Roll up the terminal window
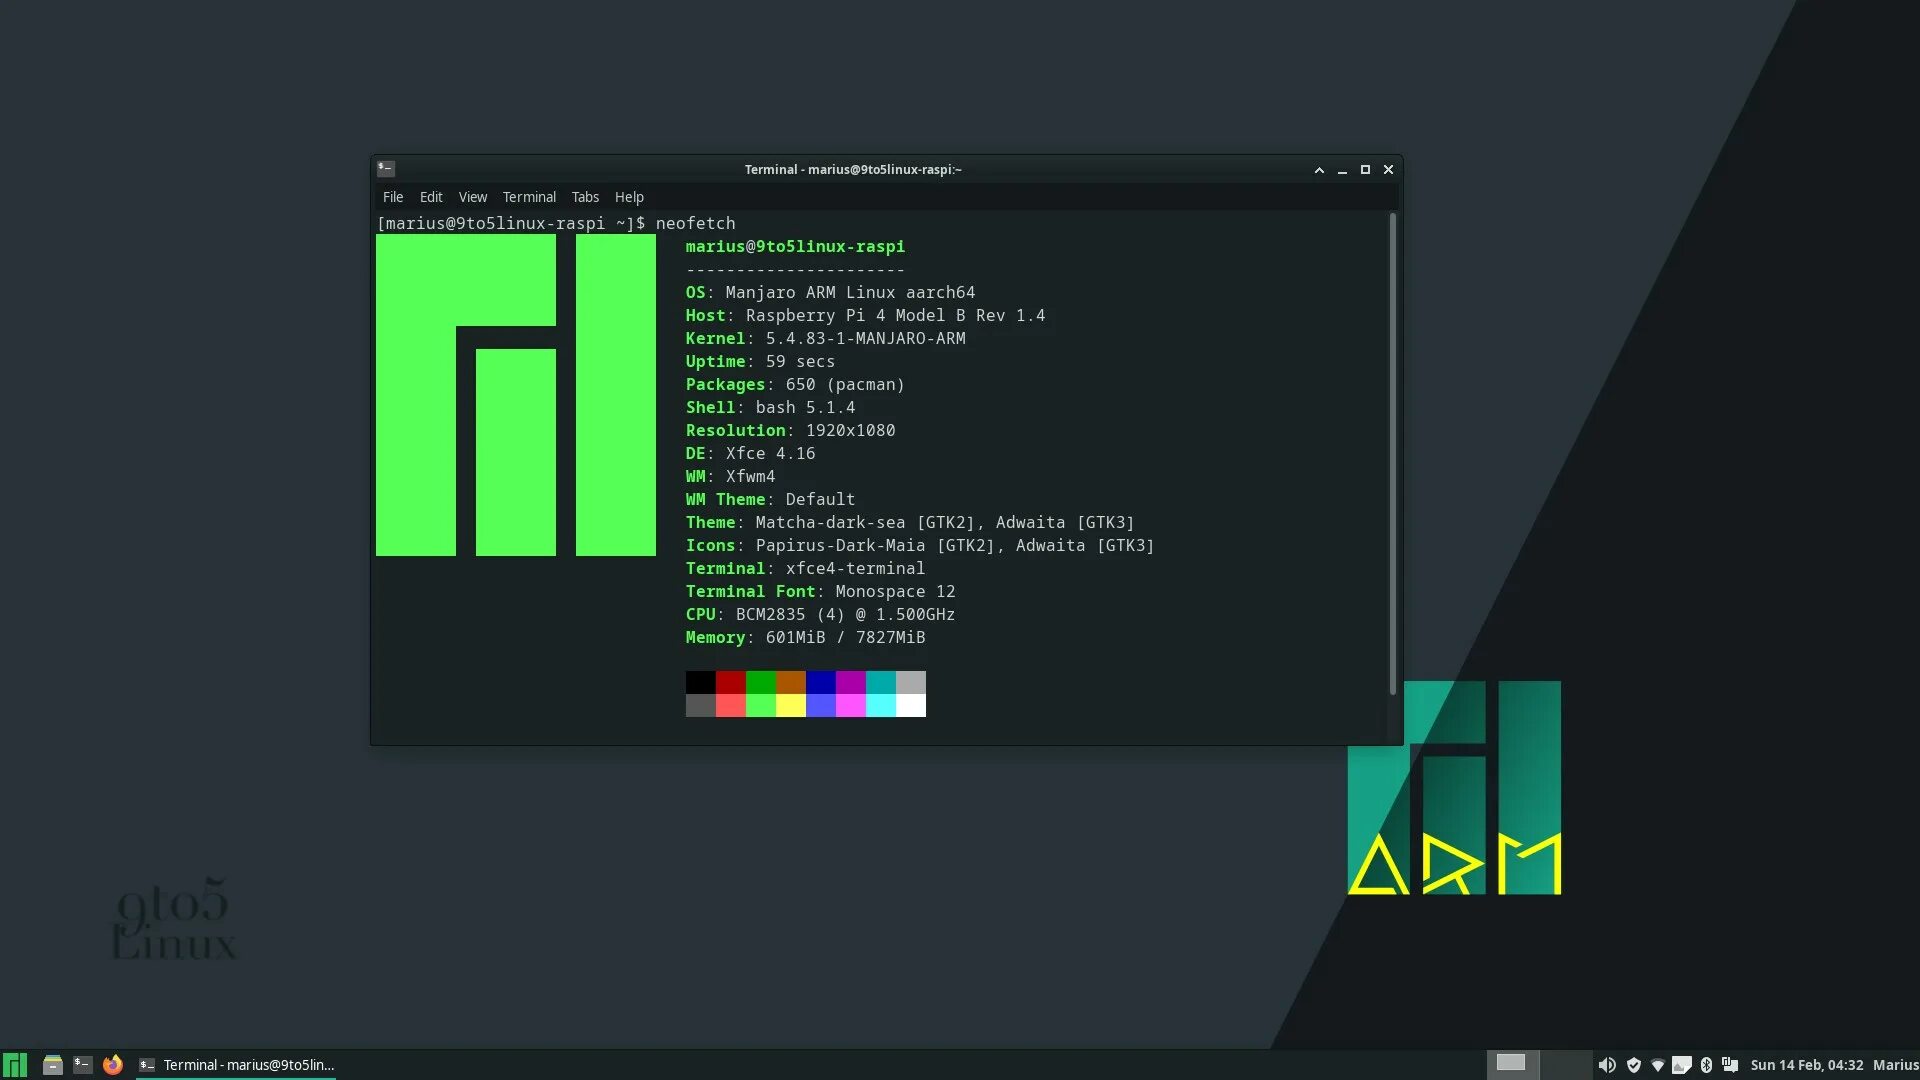The height and width of the screenshot is (1080, 1920). 1319,170
